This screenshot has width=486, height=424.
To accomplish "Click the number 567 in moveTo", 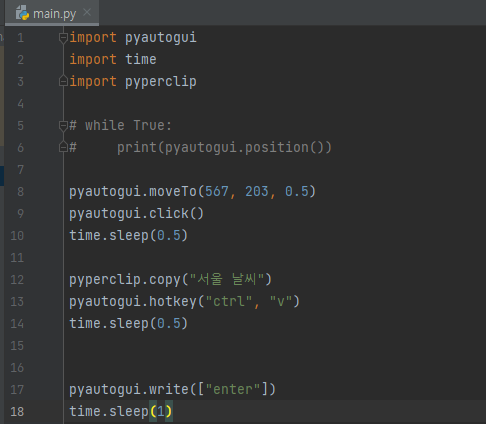I will 217,192.
